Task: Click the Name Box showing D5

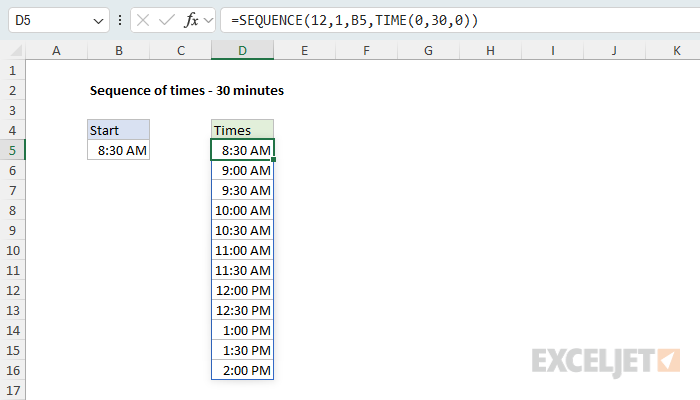Action: (x=58, y=20)
